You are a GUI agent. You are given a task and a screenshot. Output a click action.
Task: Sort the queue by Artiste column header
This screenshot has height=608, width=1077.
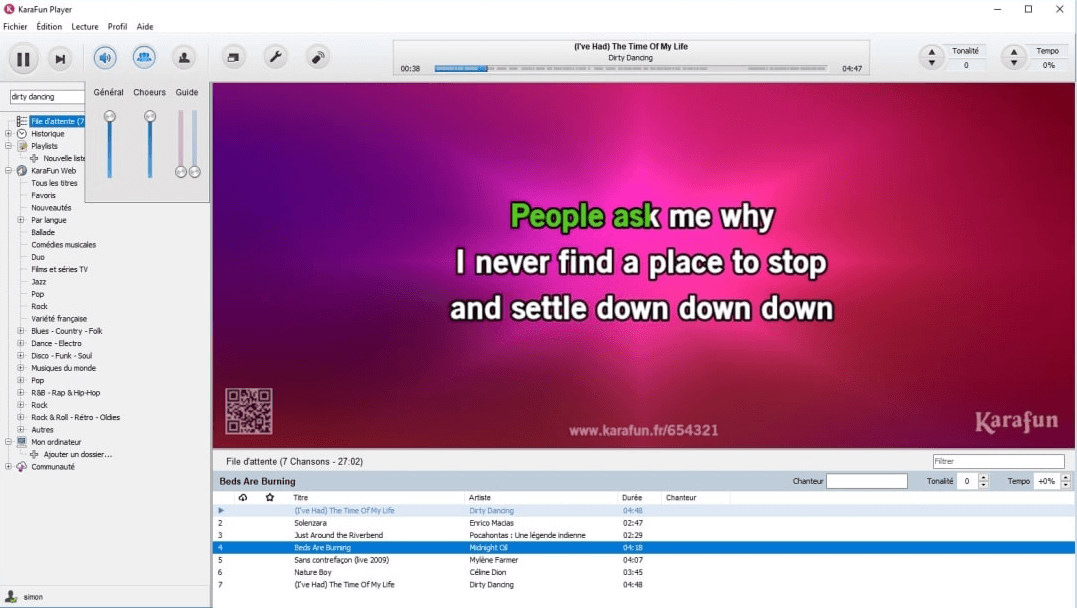click(480, 498)
